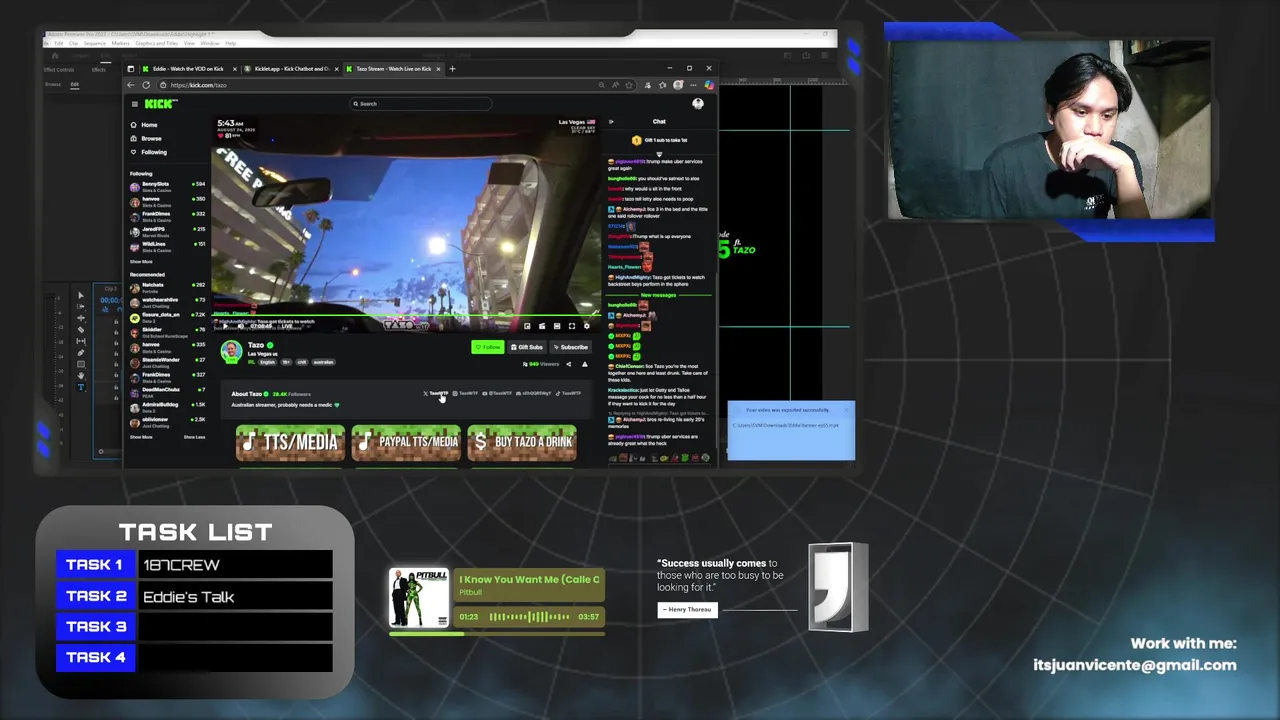Open the video player settings gear

(x=586, y=326)
